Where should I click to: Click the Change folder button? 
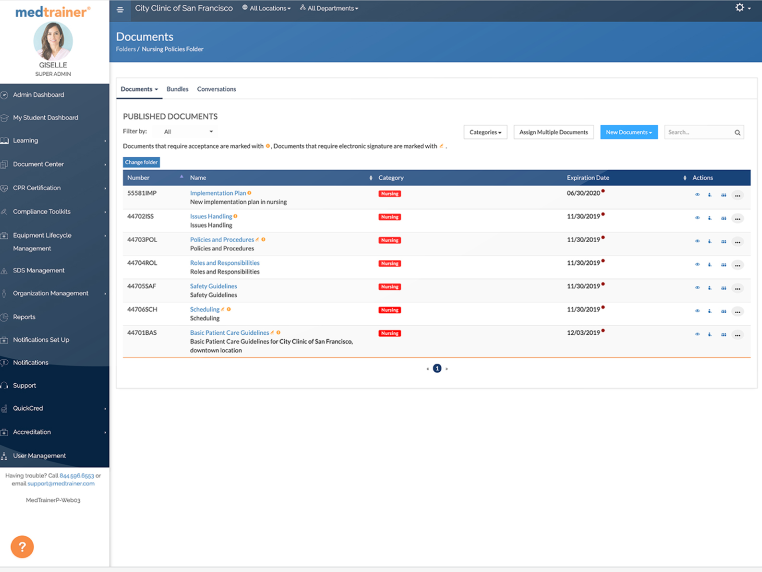(x=141, y=162)
